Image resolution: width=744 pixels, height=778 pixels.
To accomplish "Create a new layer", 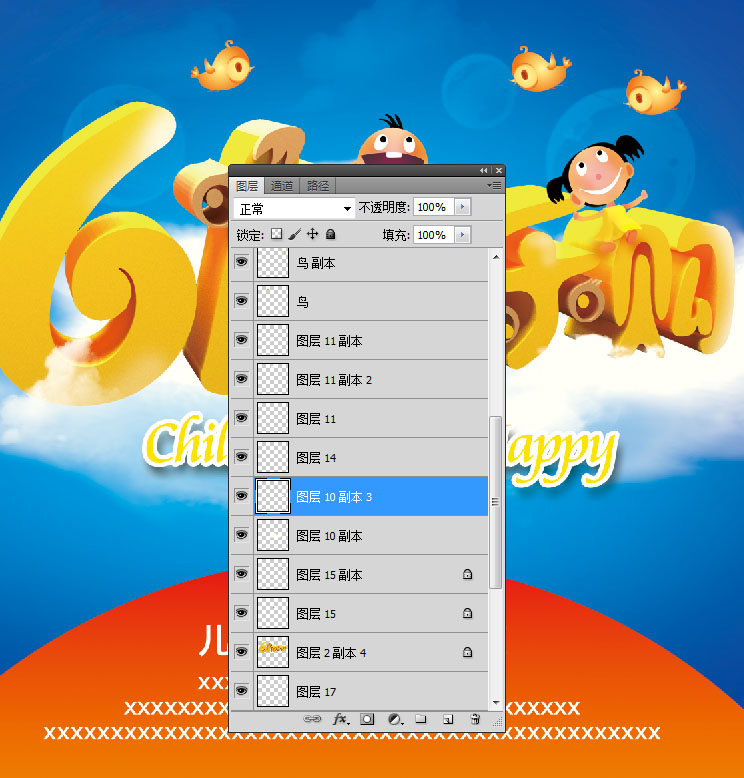I will (448, 719).
